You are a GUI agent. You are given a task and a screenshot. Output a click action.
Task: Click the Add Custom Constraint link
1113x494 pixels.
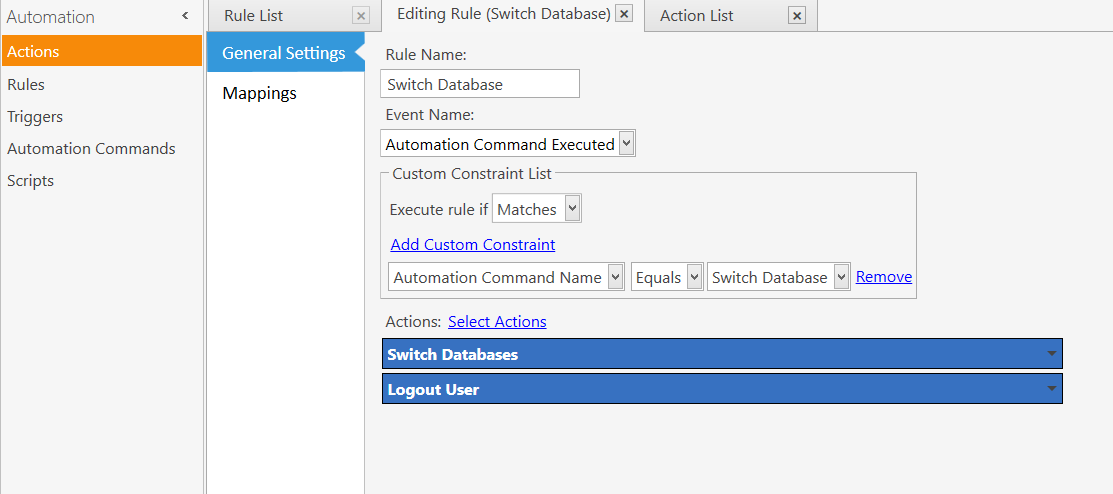tap(473, 245)
